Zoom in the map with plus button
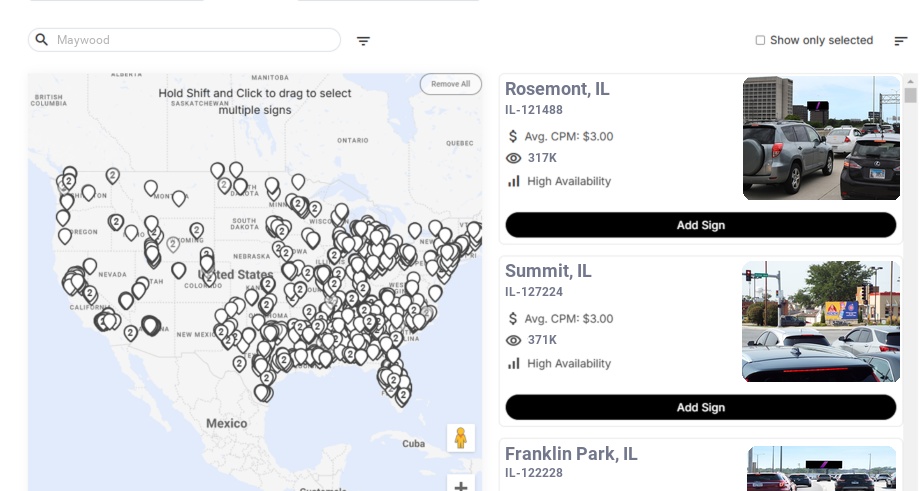 (460, 487)
